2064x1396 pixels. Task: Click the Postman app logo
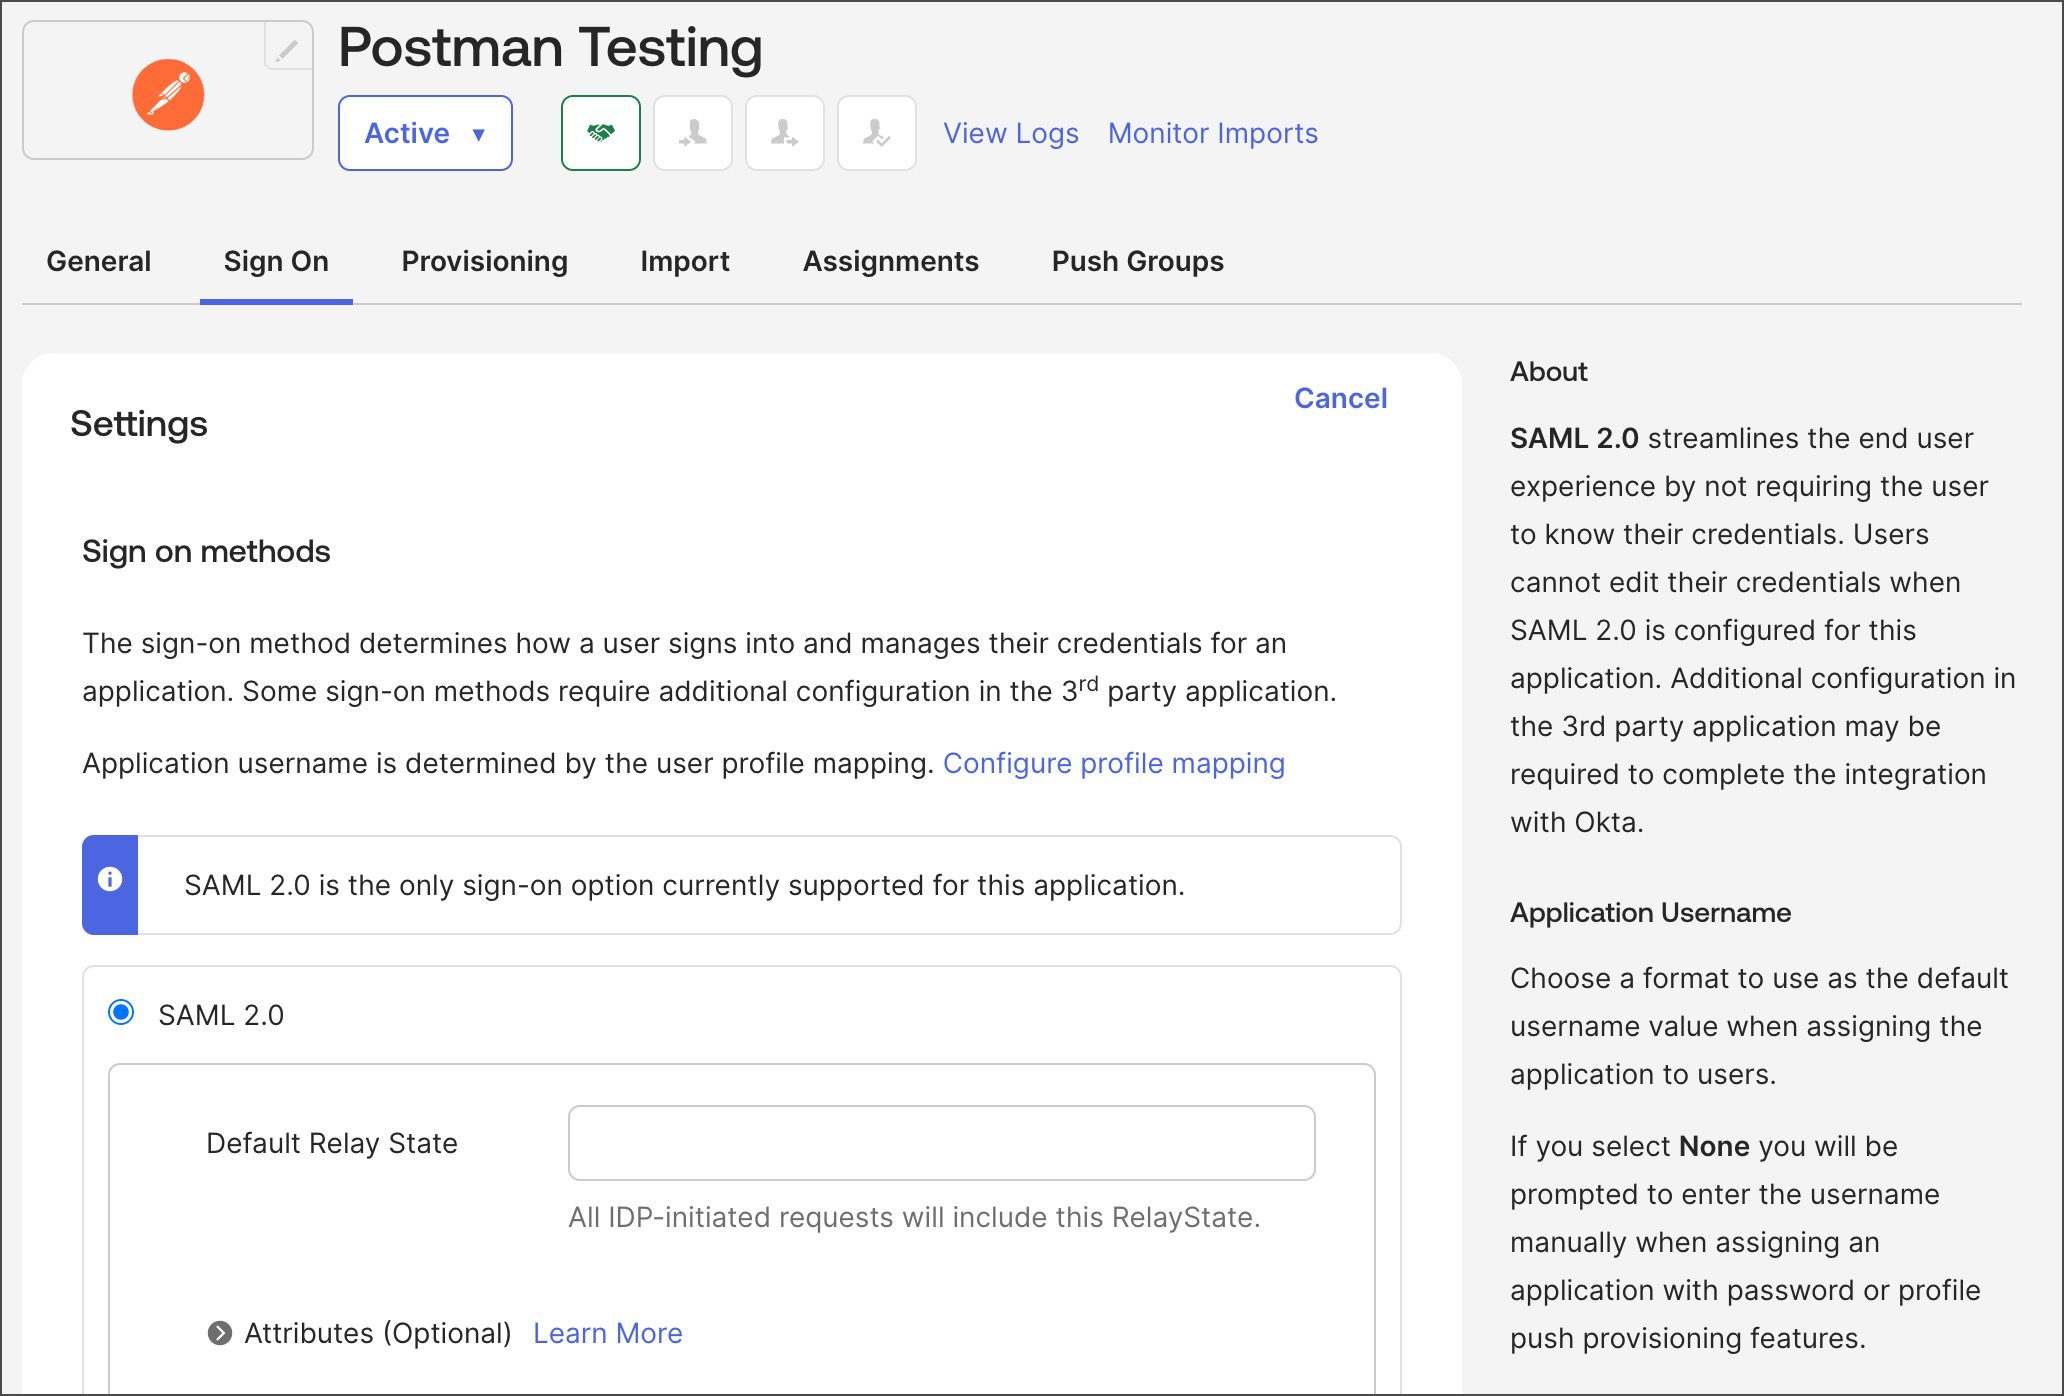pos(168,95)
